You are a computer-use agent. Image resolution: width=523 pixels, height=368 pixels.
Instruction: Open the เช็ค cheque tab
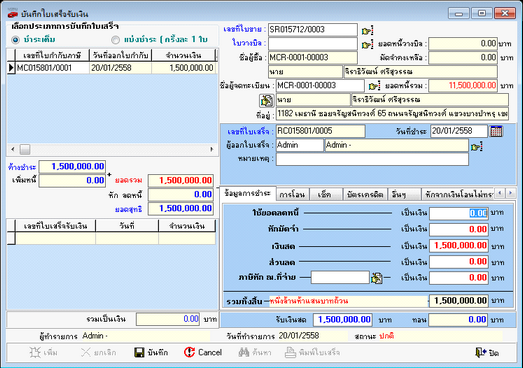coord(325,195)
